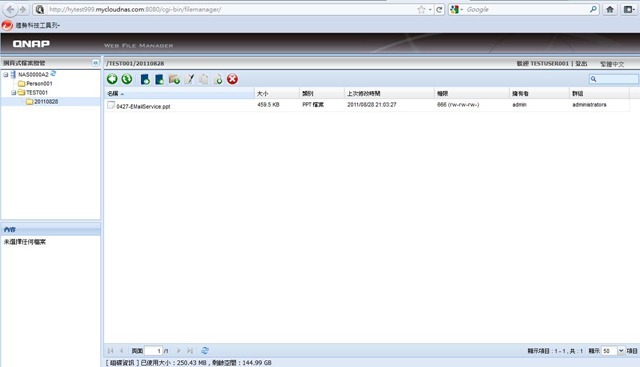Image resolution: width=640 pixels, height=367 pixels.
Task: Refresh the file list from the pager bar
Action: tap(205, 350)
